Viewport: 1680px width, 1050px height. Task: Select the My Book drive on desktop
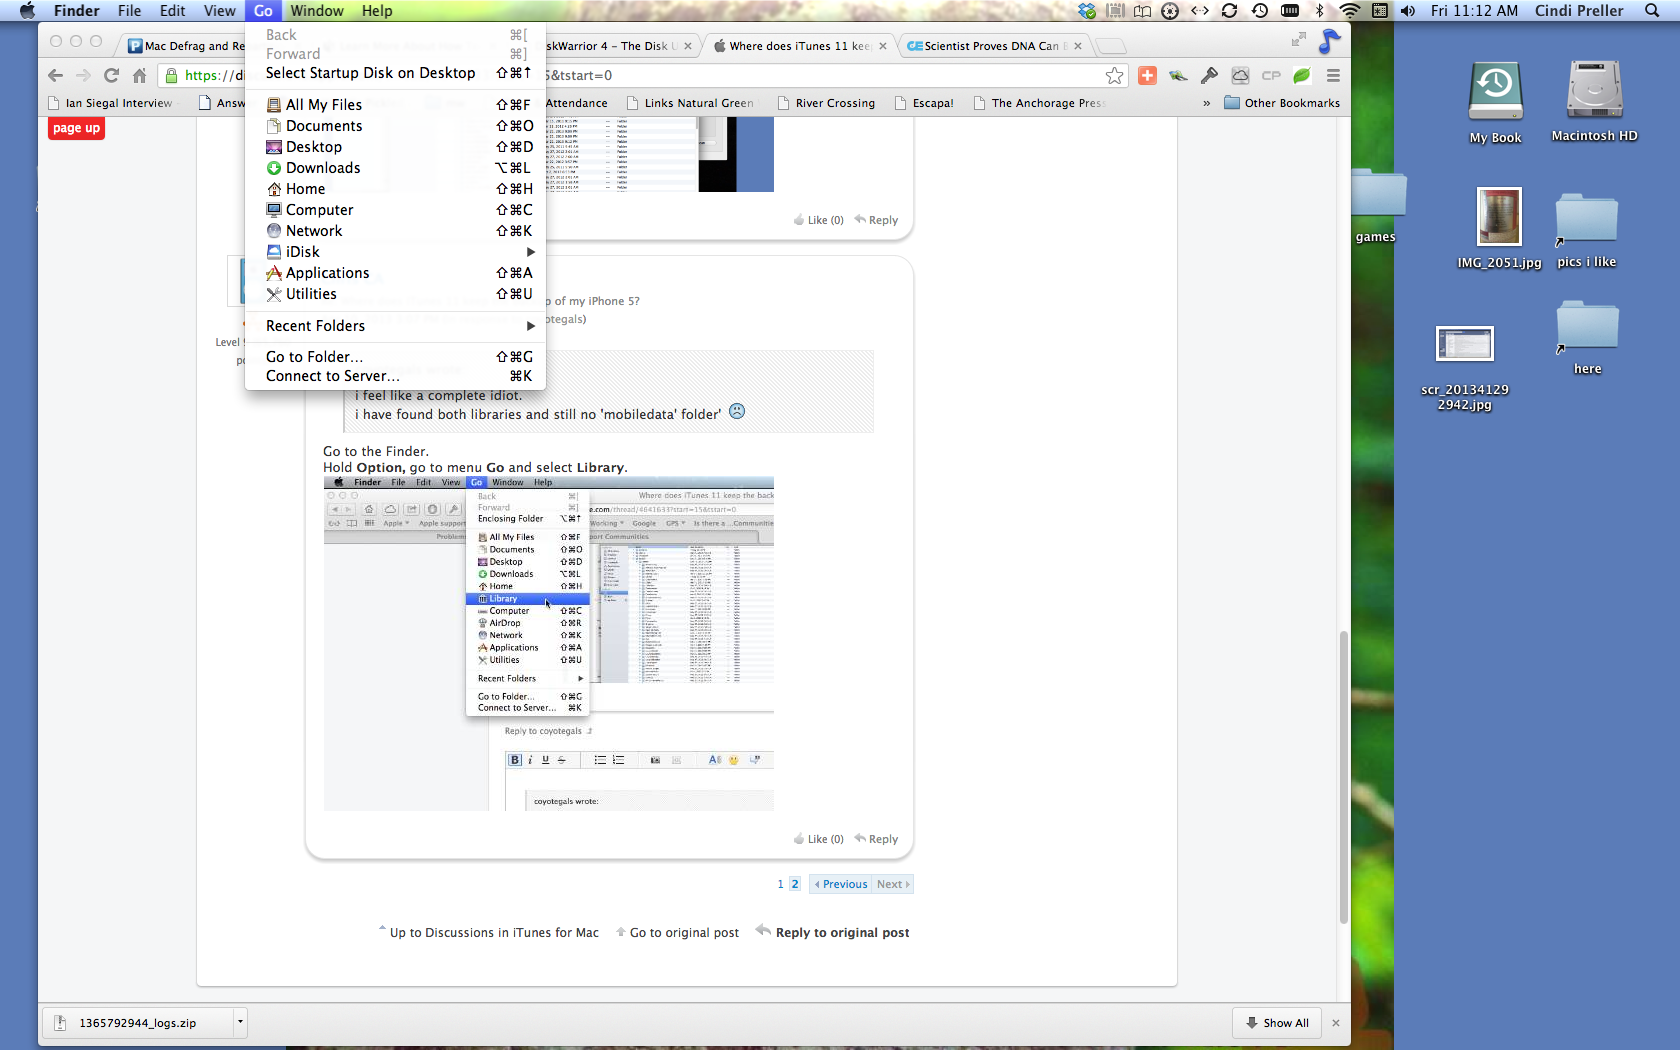[1495, 103]
